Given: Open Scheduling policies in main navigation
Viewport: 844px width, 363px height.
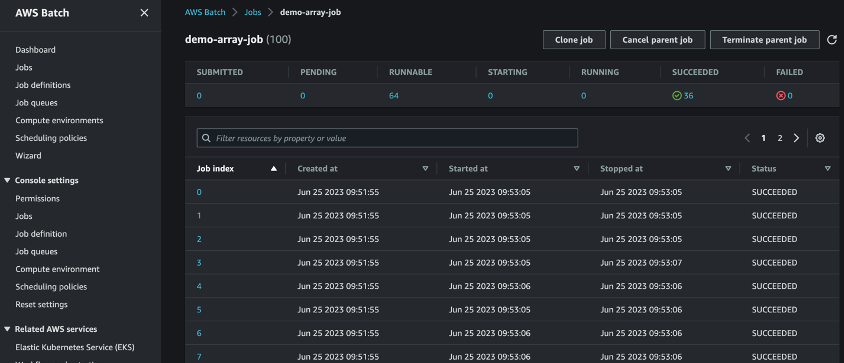Looking at the screenshot, I should (x=51, y=138).
